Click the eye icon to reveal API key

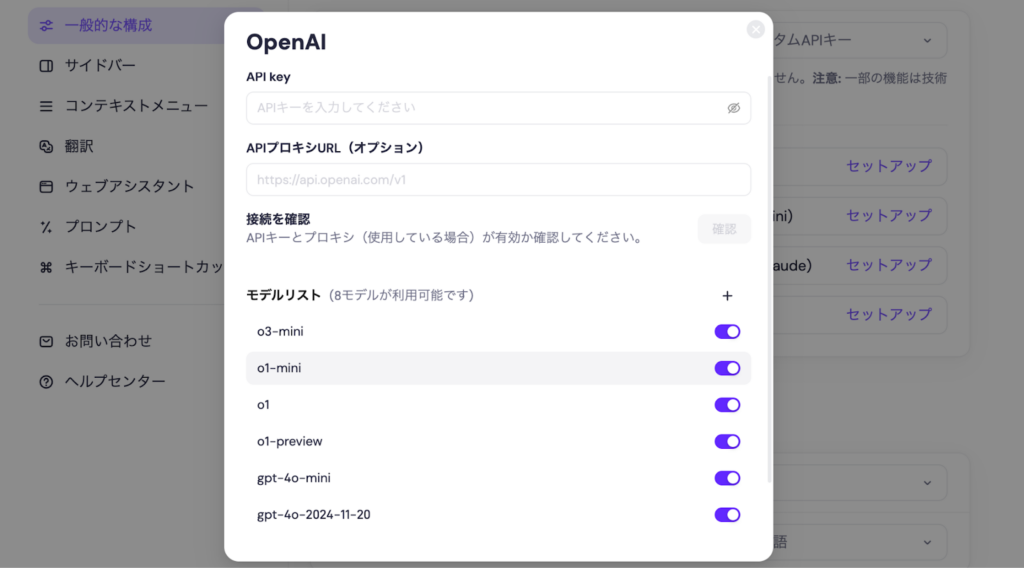click(x=733, y=108)
